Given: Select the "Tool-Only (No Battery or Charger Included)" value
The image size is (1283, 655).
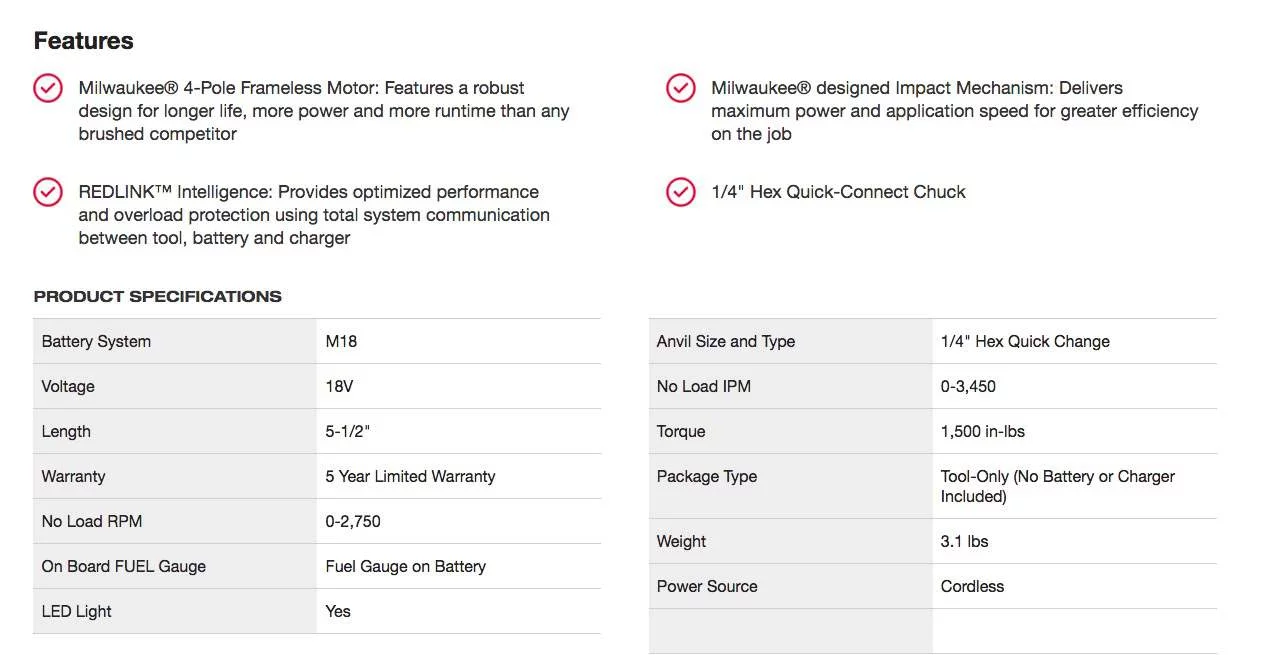Looking at the screenshot, I should click(x=1058, y=486).
